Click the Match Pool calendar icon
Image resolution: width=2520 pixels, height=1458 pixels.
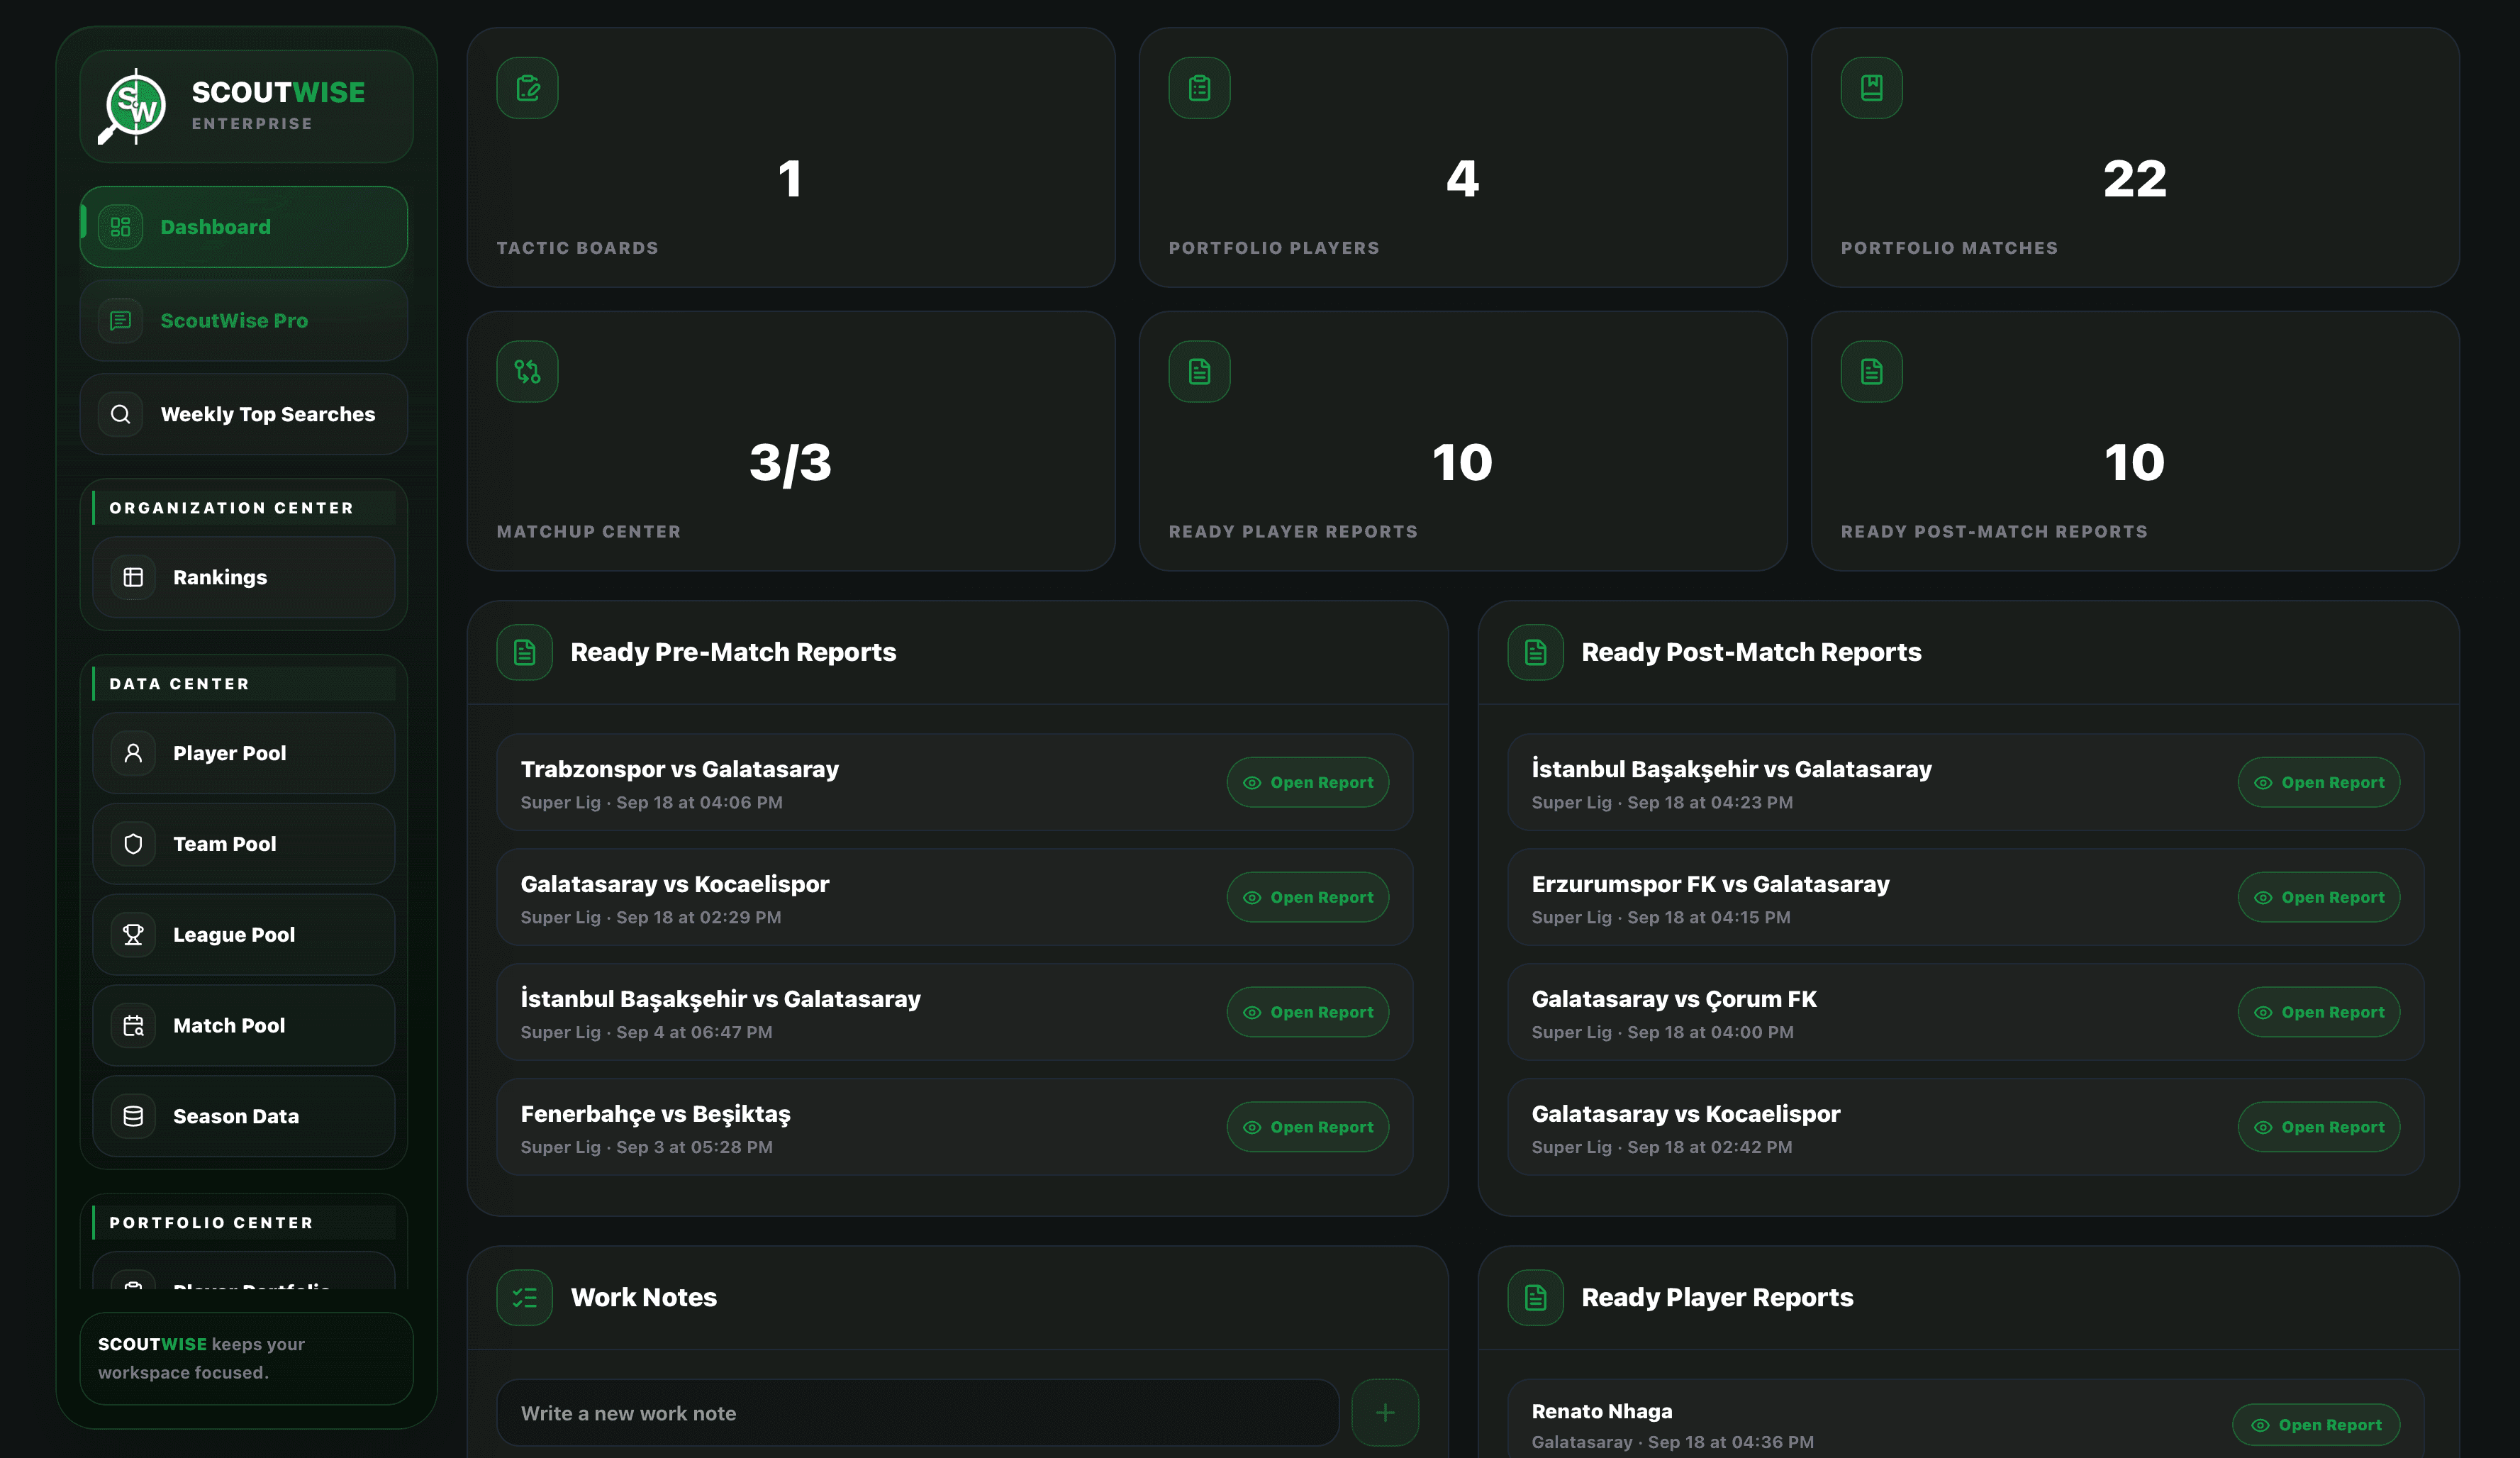pos(133,1025)
